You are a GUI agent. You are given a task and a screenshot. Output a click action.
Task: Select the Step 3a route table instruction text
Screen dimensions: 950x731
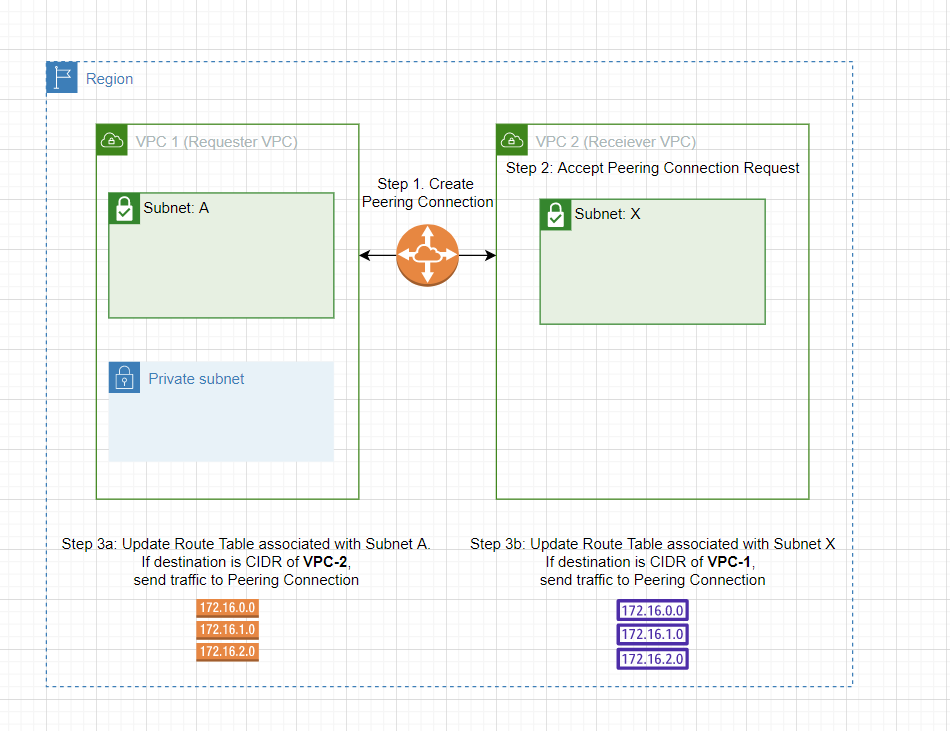(x=246, y=562)
